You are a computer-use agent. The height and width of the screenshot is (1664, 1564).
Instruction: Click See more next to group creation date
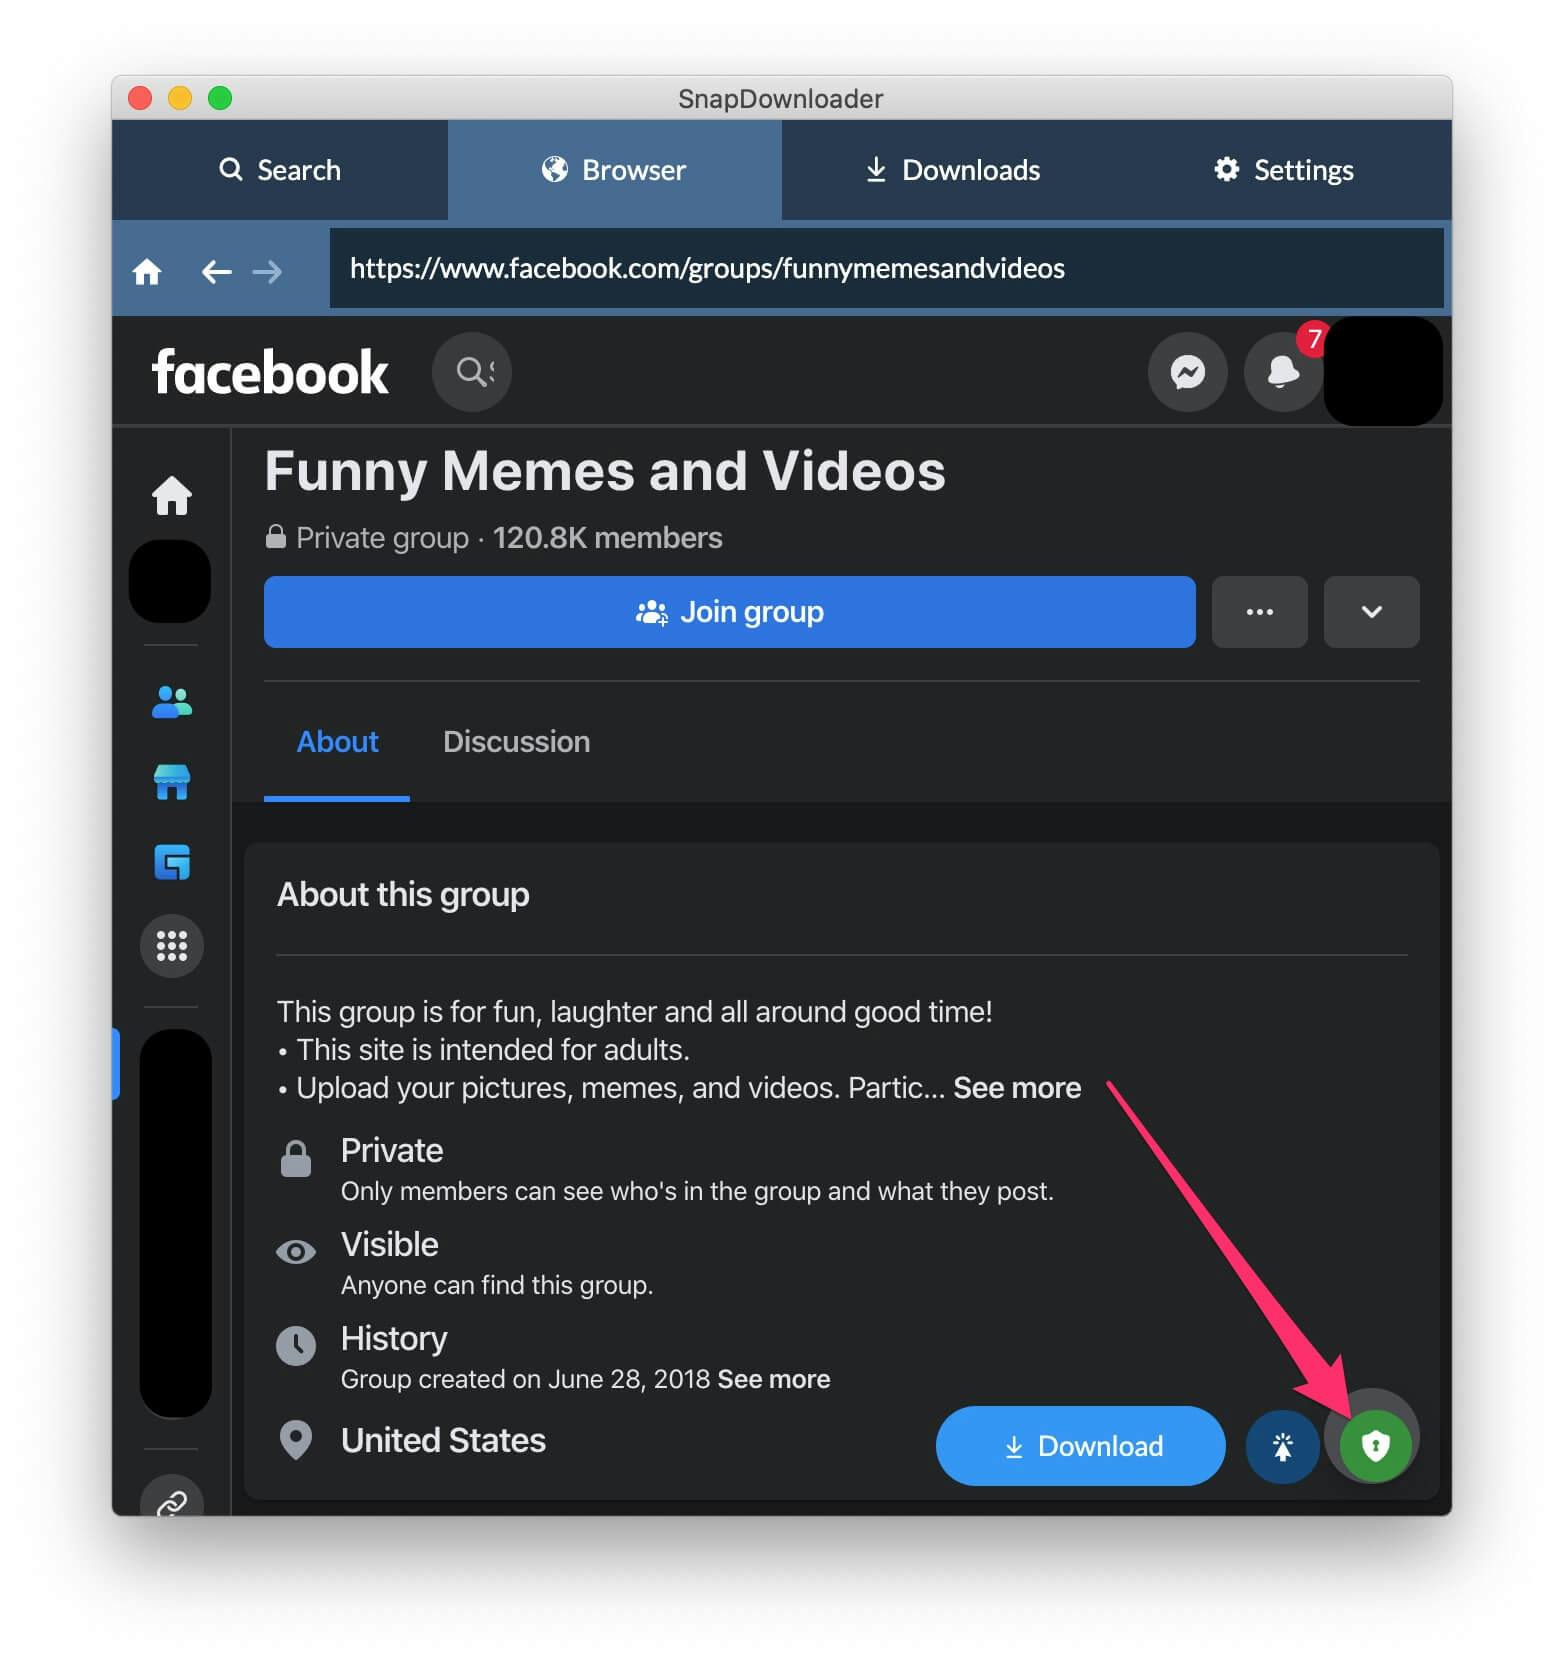[774, 1379]
